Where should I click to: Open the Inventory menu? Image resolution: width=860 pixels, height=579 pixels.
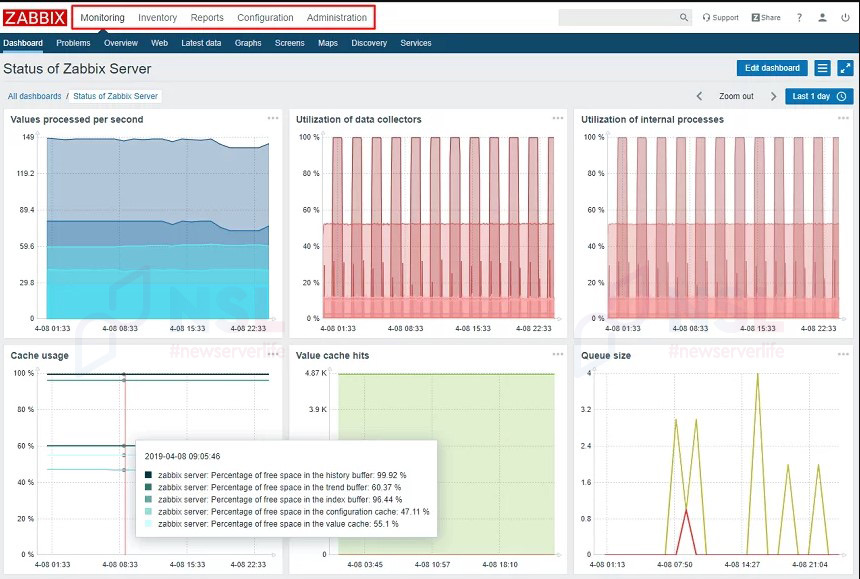pos(157,18)
